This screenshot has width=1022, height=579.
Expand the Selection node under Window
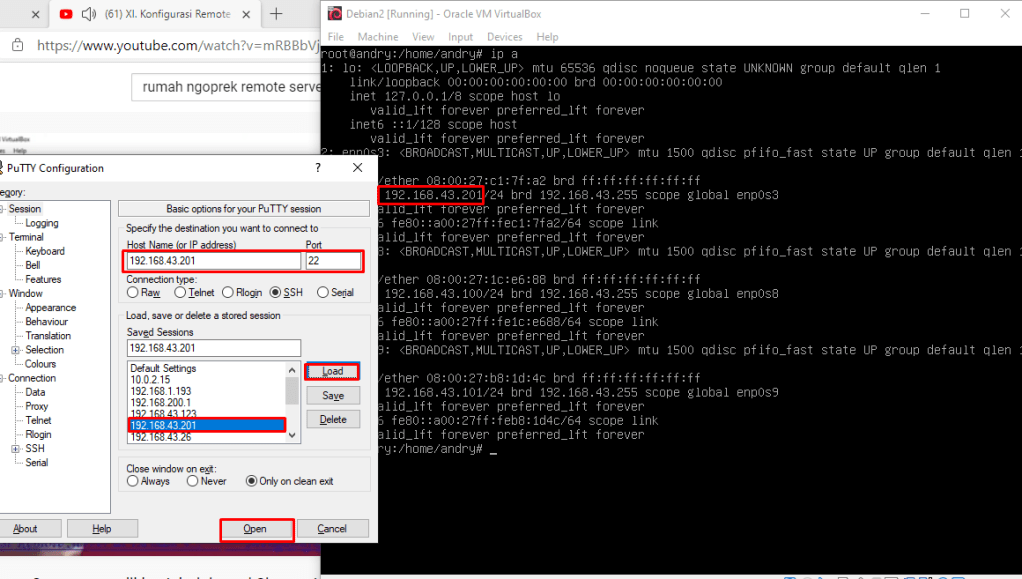(x=16, y=350)
